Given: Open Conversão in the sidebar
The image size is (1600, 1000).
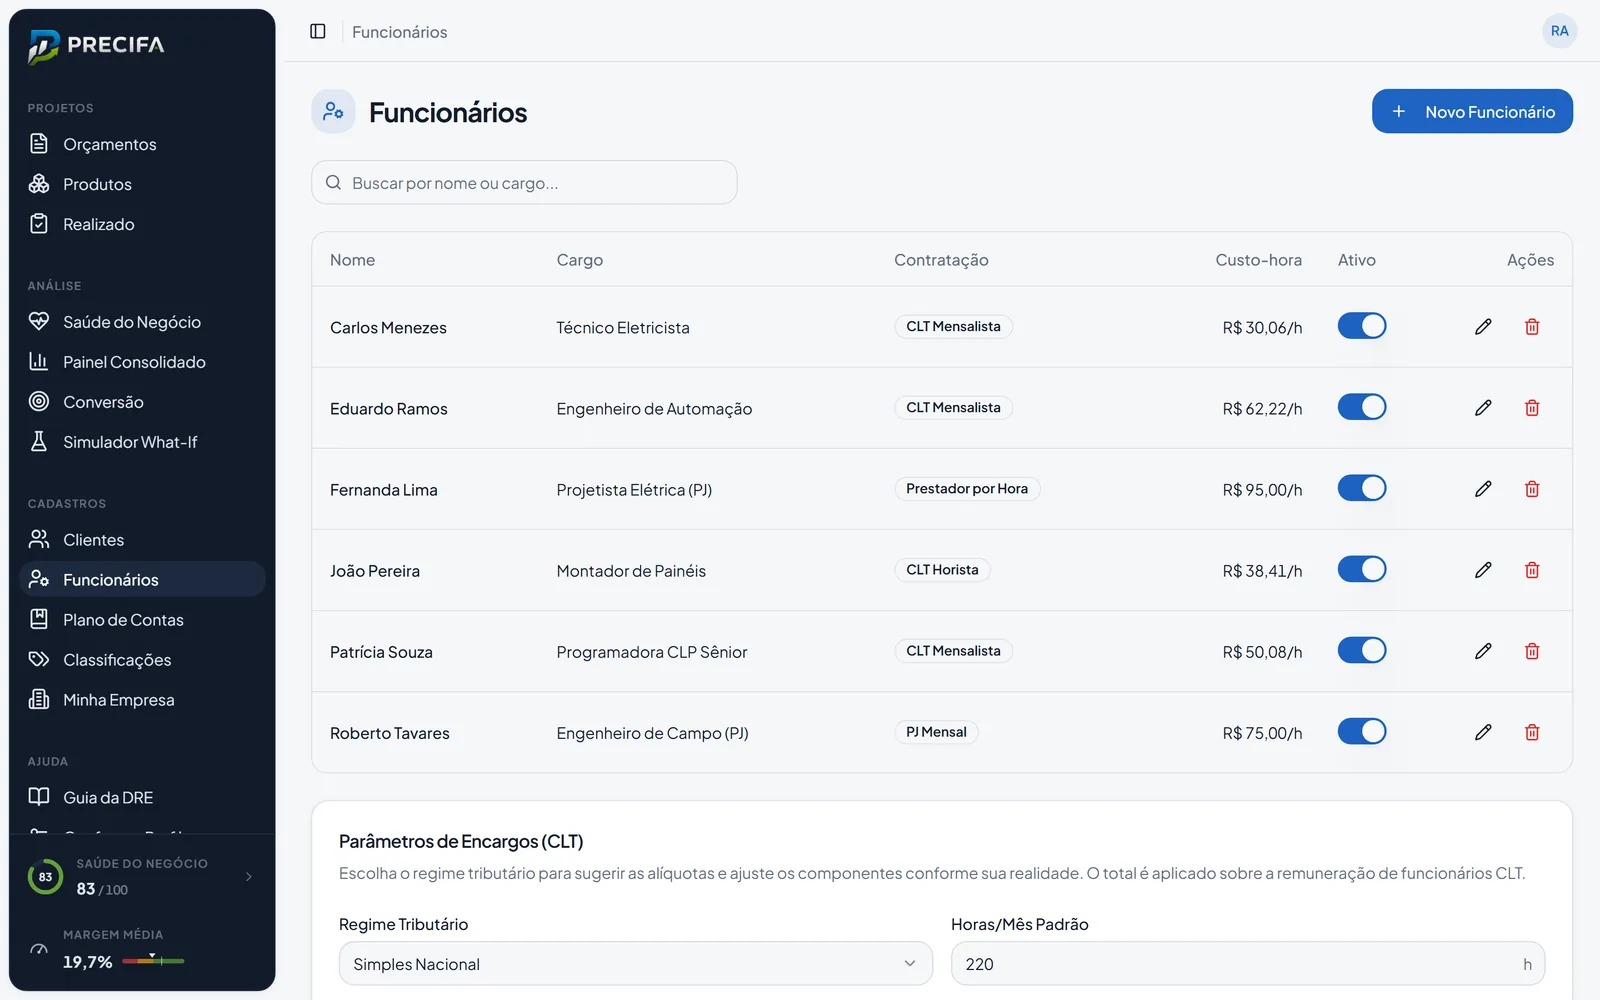Looking at the screenshot, I should click(142, 402).
